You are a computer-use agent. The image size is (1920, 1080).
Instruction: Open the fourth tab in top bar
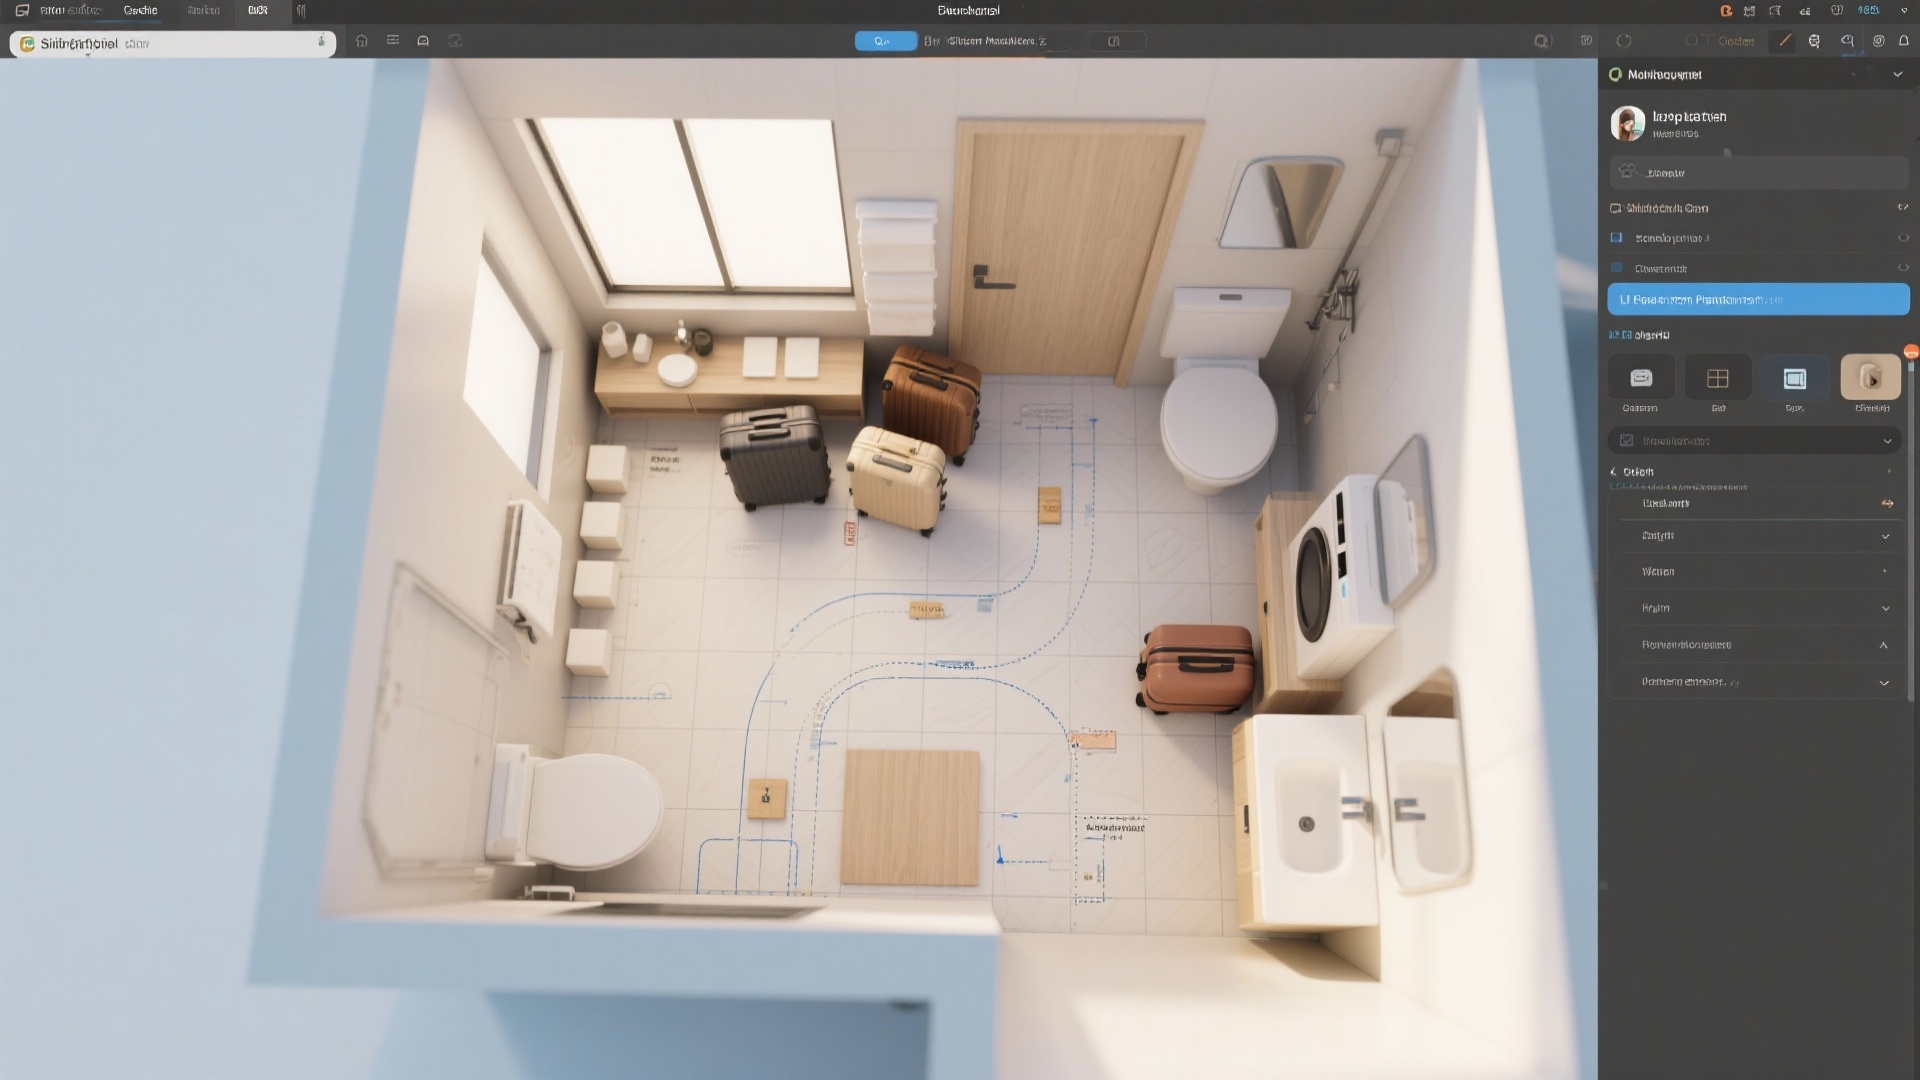(257, 11)
